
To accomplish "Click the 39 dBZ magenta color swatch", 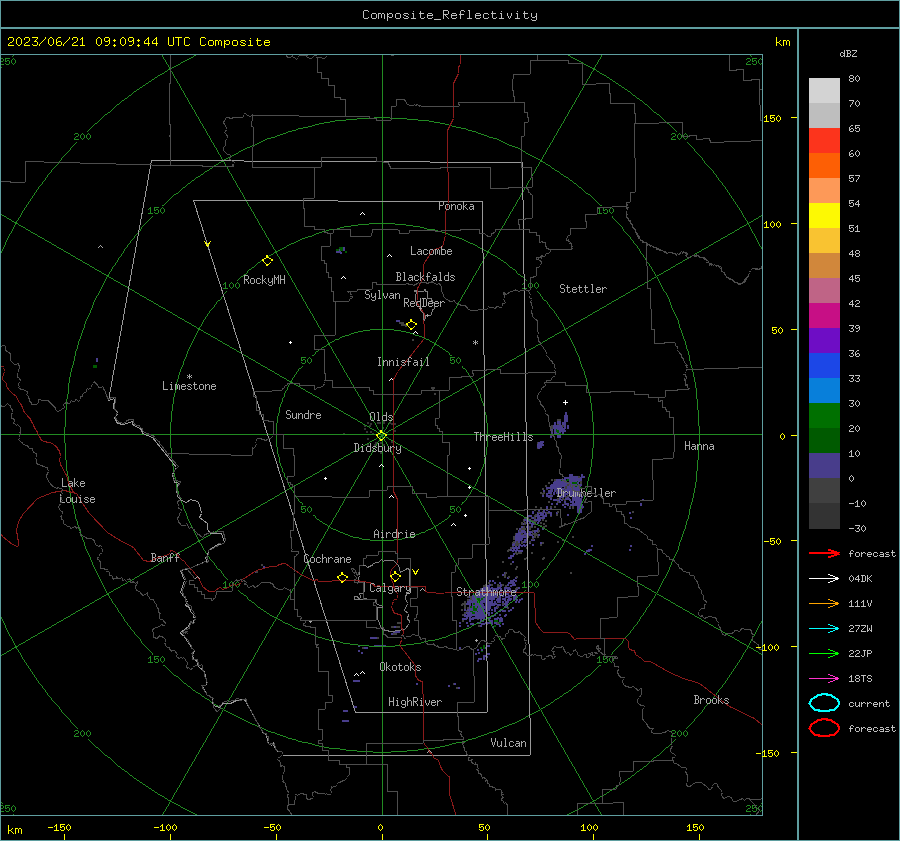I will (x=824, y=316).
